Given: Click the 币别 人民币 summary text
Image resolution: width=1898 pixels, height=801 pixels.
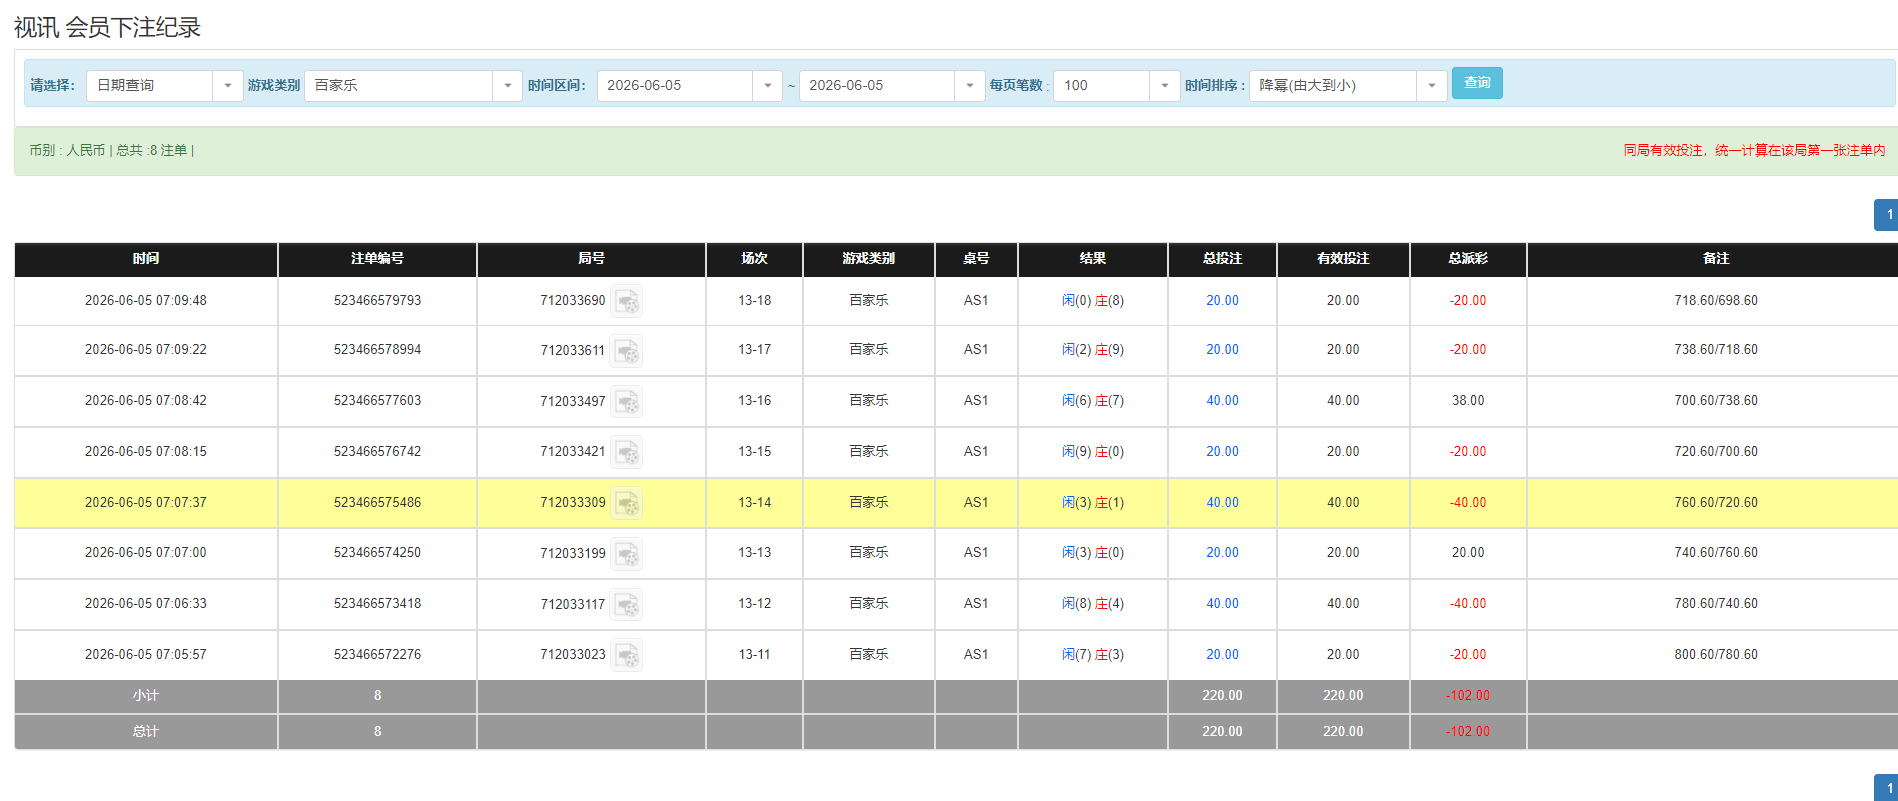Looking at the screenshot, I should (67, 151).
